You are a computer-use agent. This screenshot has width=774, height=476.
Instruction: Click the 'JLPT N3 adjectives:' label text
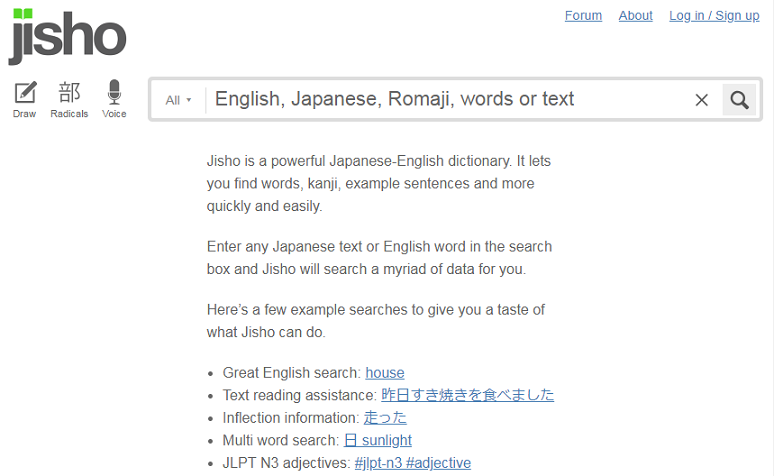[x=286, y=463]
